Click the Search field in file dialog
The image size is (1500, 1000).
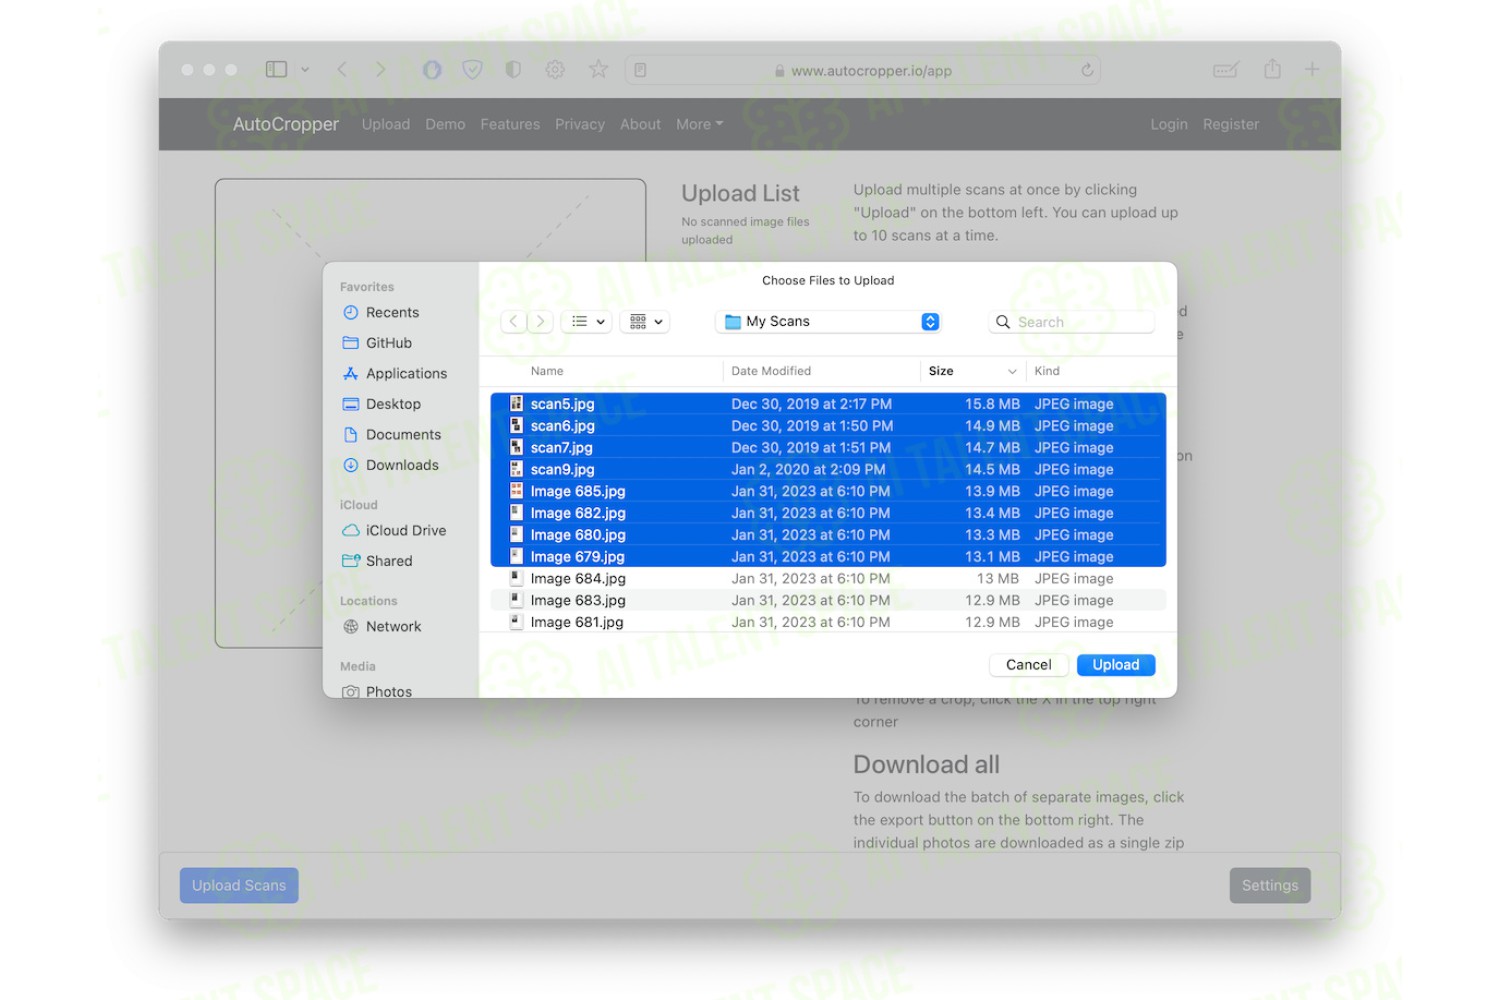pos(1071,322)
